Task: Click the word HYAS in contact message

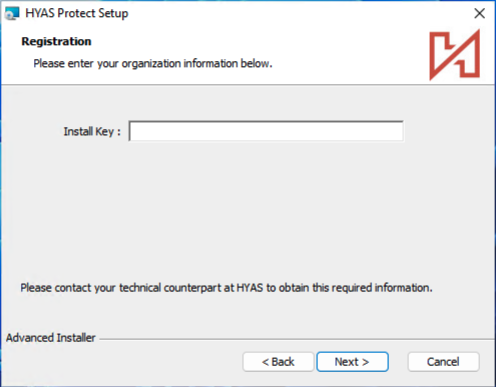Action: (x=250, y=287)
